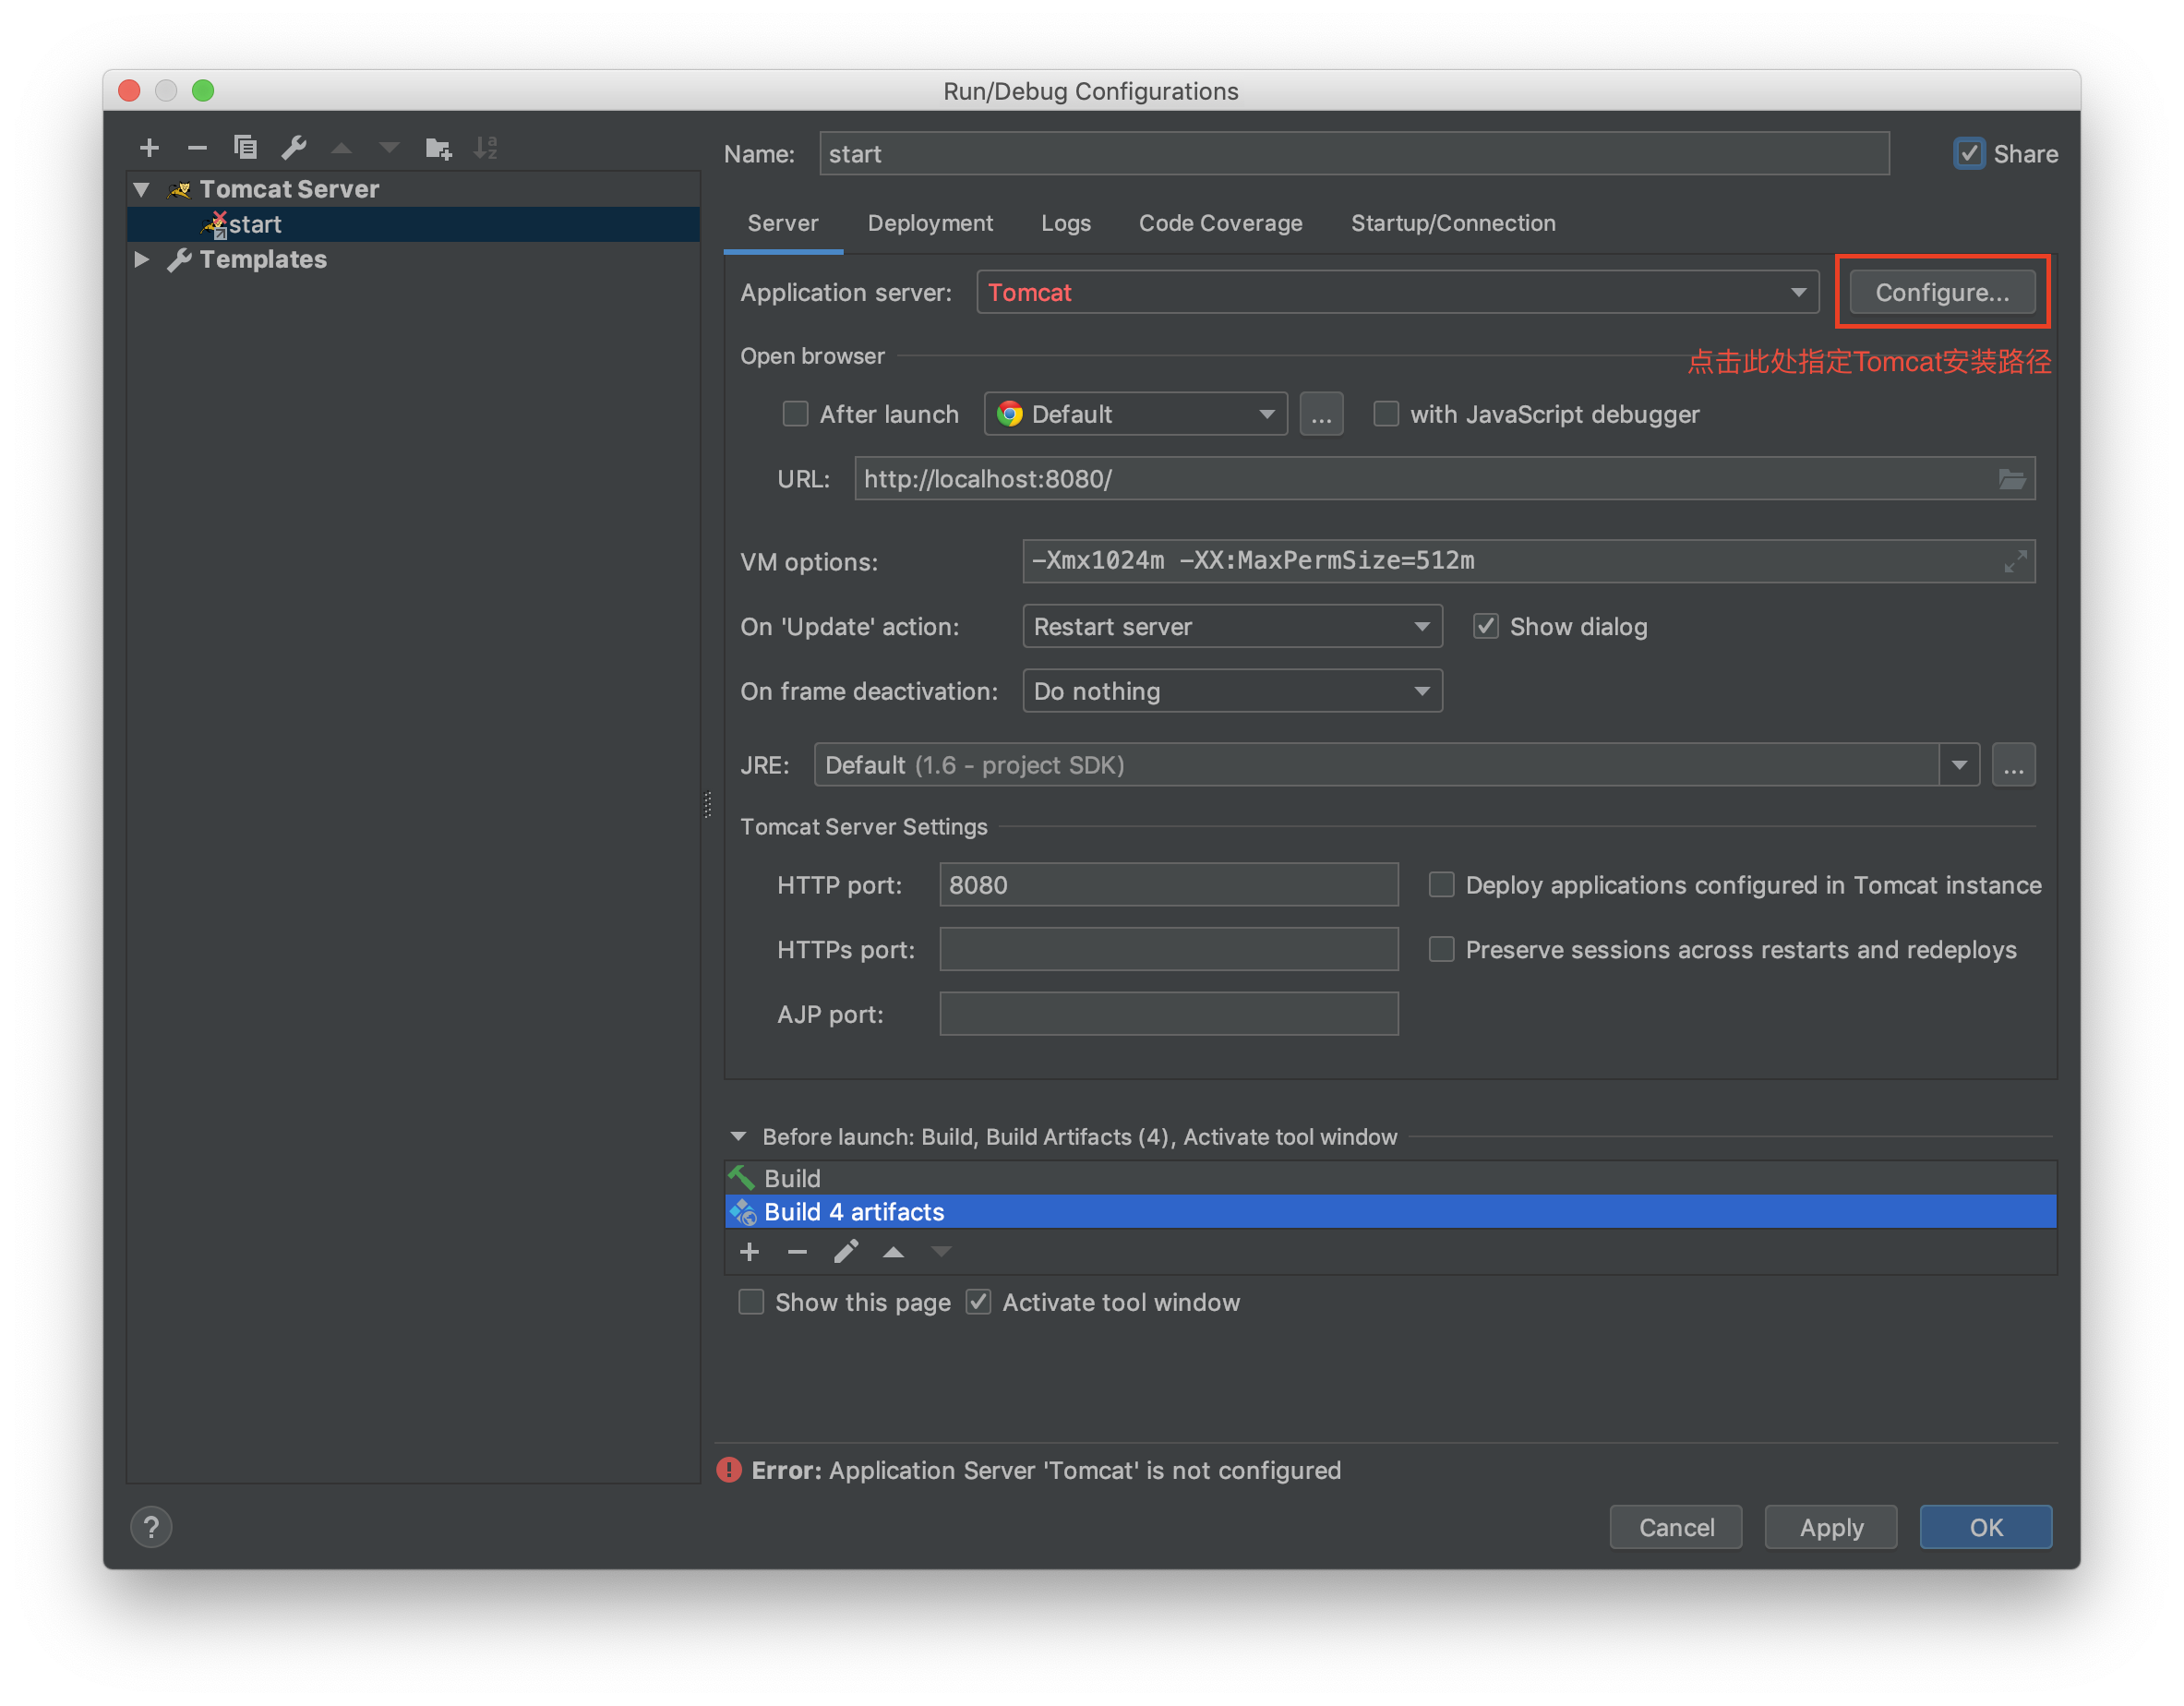Click the add artifact step plus icon
Screen dimensions: 2184x1706
coord(747,1252)
